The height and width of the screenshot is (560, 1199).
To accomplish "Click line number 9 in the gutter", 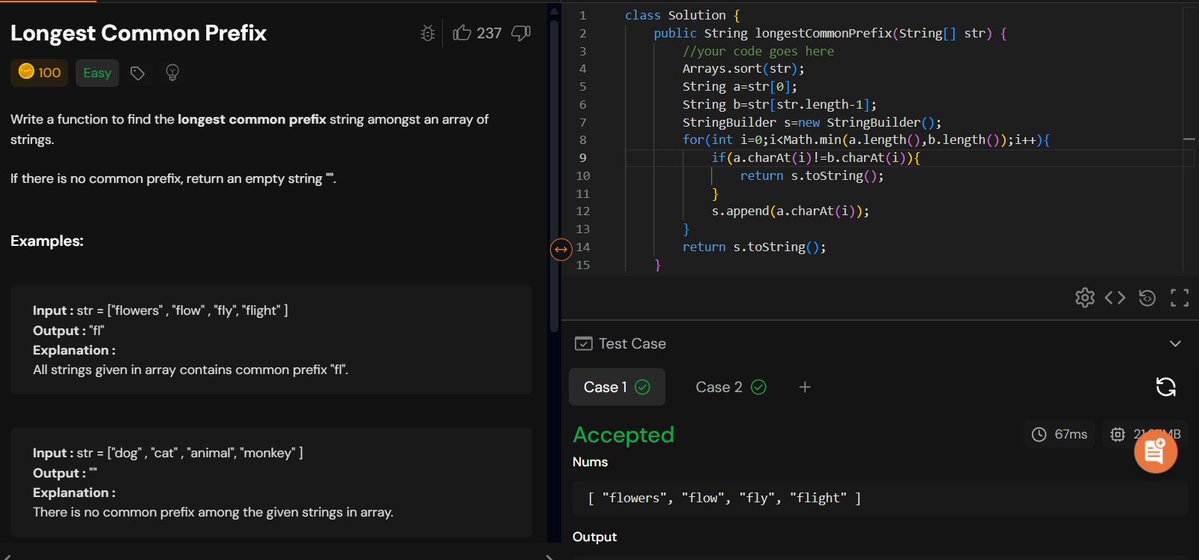I will 583,158.
